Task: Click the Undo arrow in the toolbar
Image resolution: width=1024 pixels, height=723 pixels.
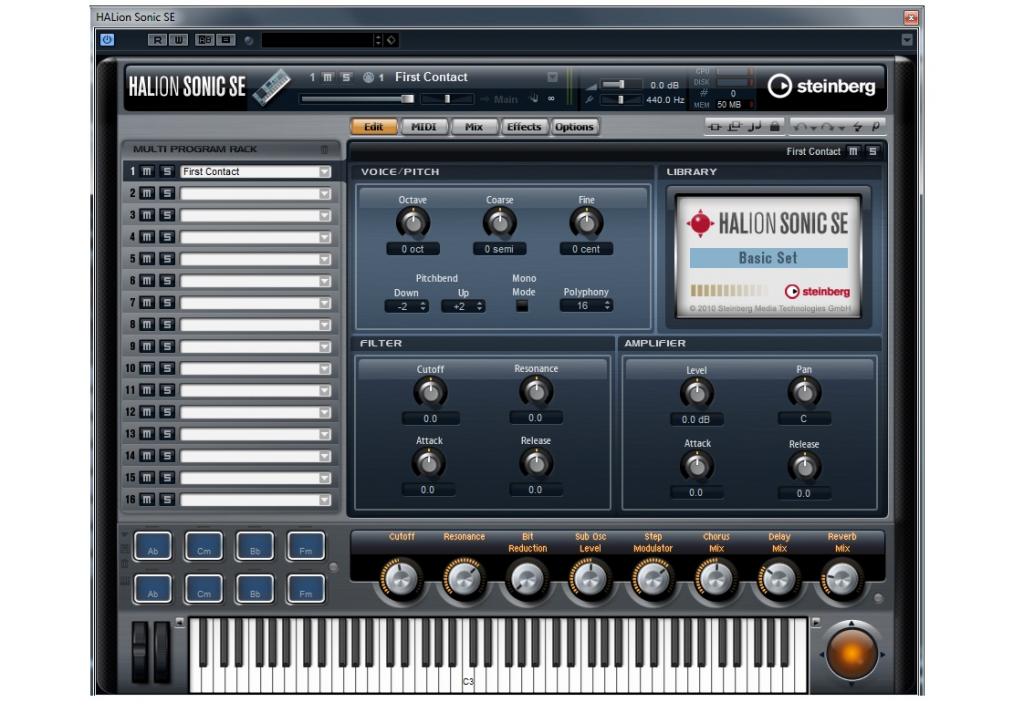Action: 801,127
